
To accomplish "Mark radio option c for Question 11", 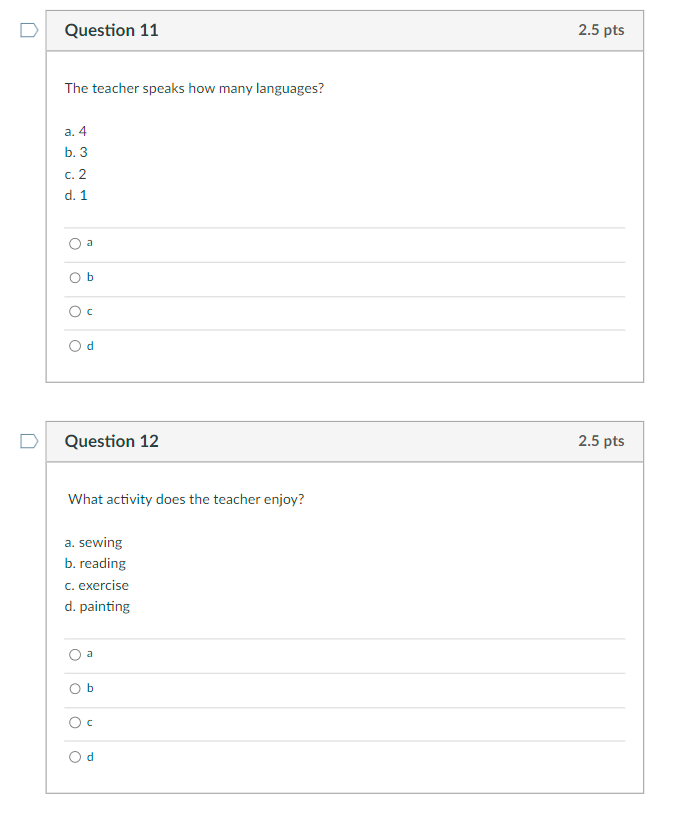I will pyautogui.click(x=75, y=312).
